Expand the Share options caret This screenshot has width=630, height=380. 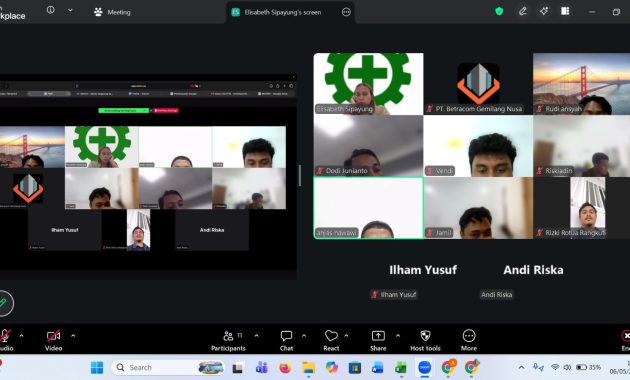(x=398, y=335)
